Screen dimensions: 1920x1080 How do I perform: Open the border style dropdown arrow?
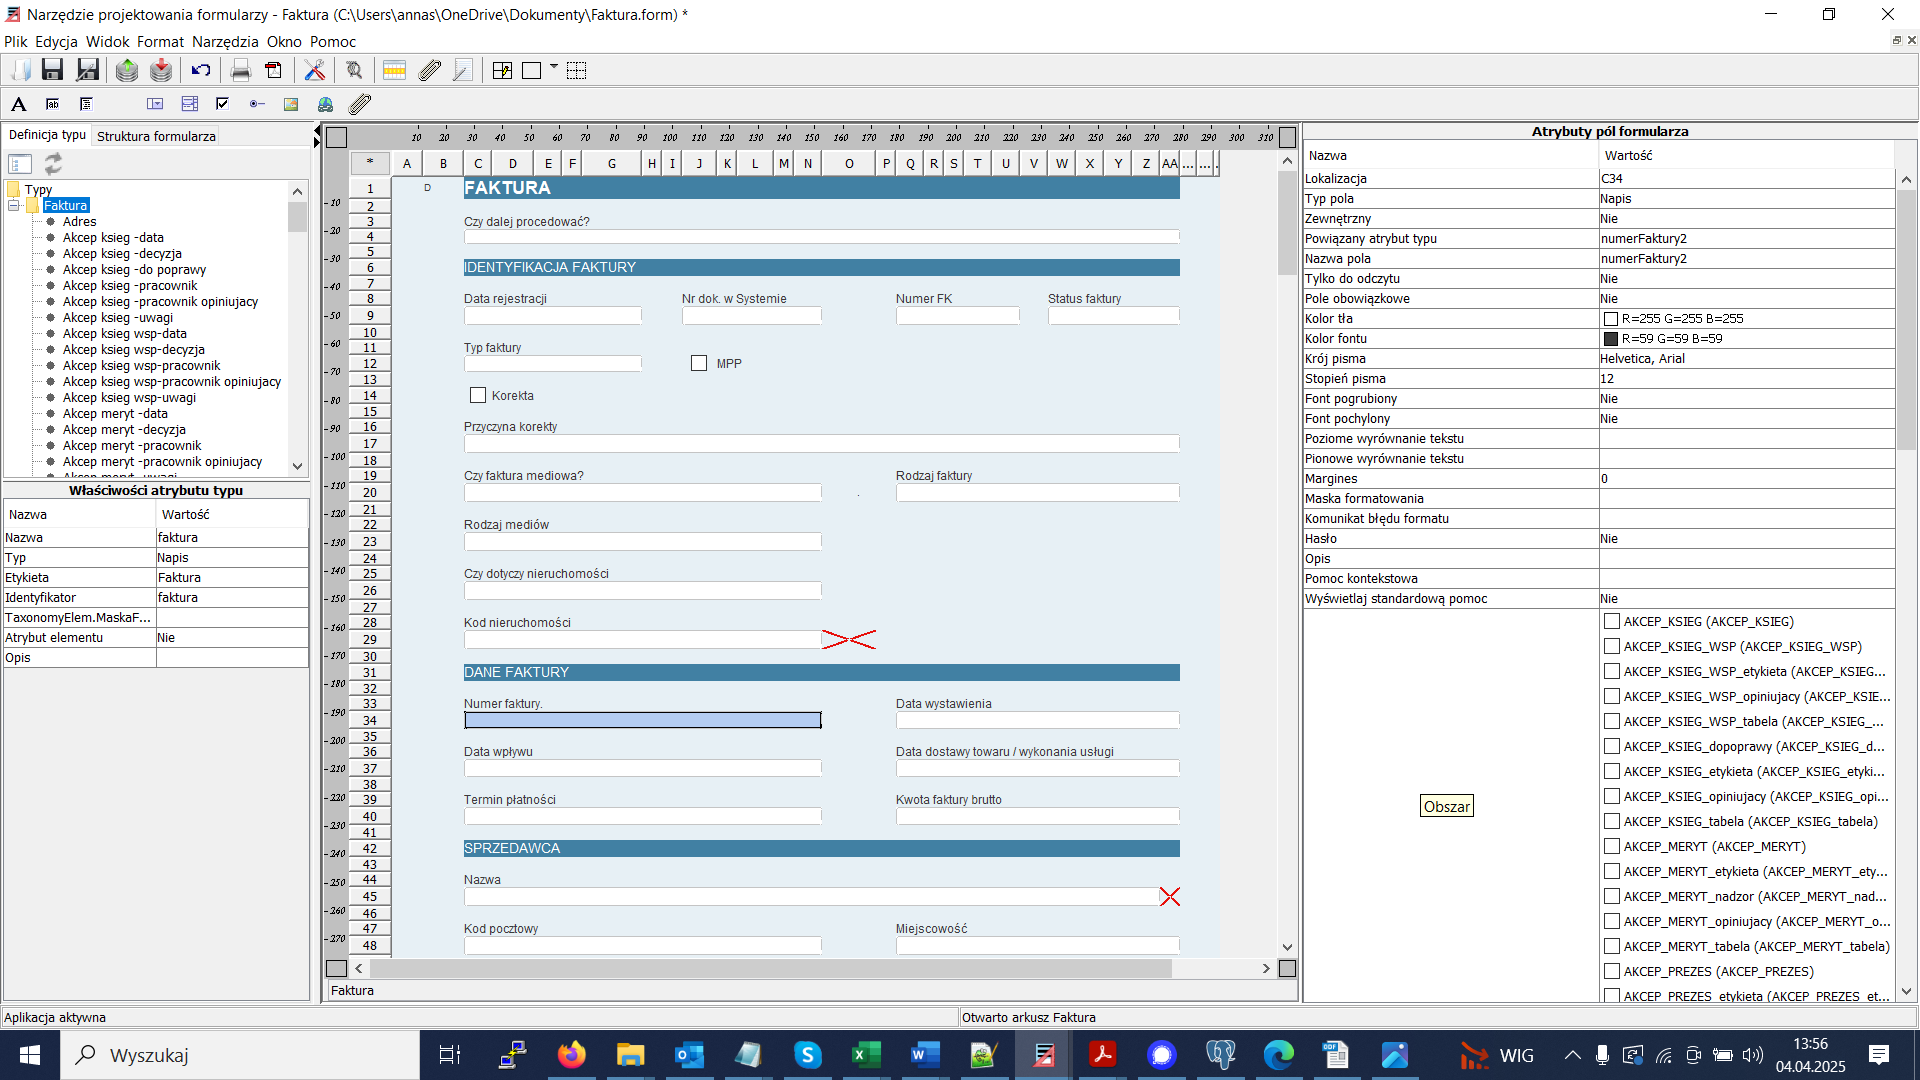553,67
